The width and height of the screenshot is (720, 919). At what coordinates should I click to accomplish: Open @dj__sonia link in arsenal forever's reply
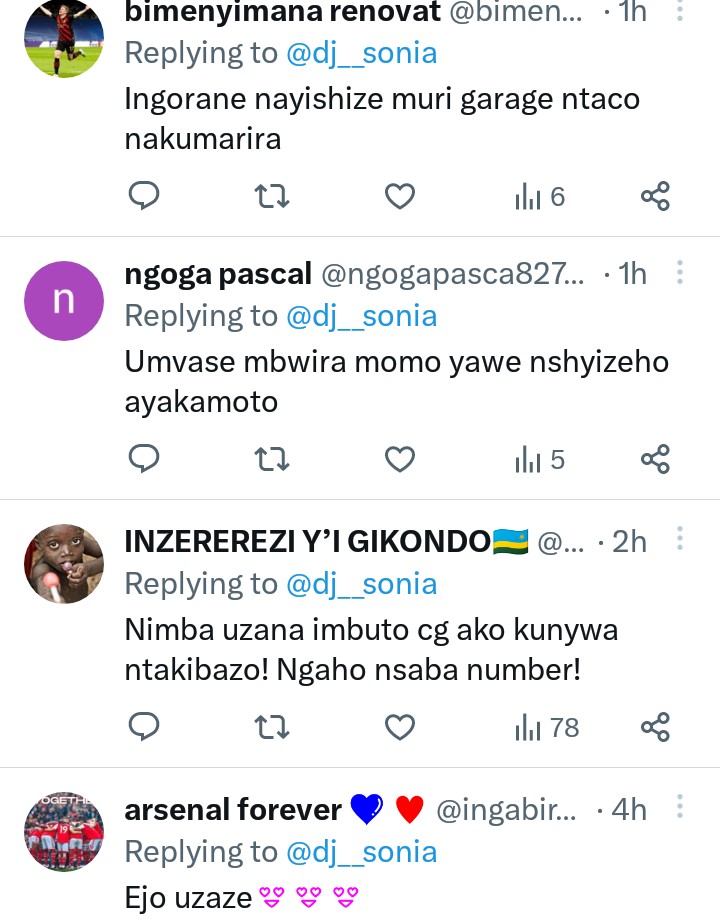(x=362, y=852)
